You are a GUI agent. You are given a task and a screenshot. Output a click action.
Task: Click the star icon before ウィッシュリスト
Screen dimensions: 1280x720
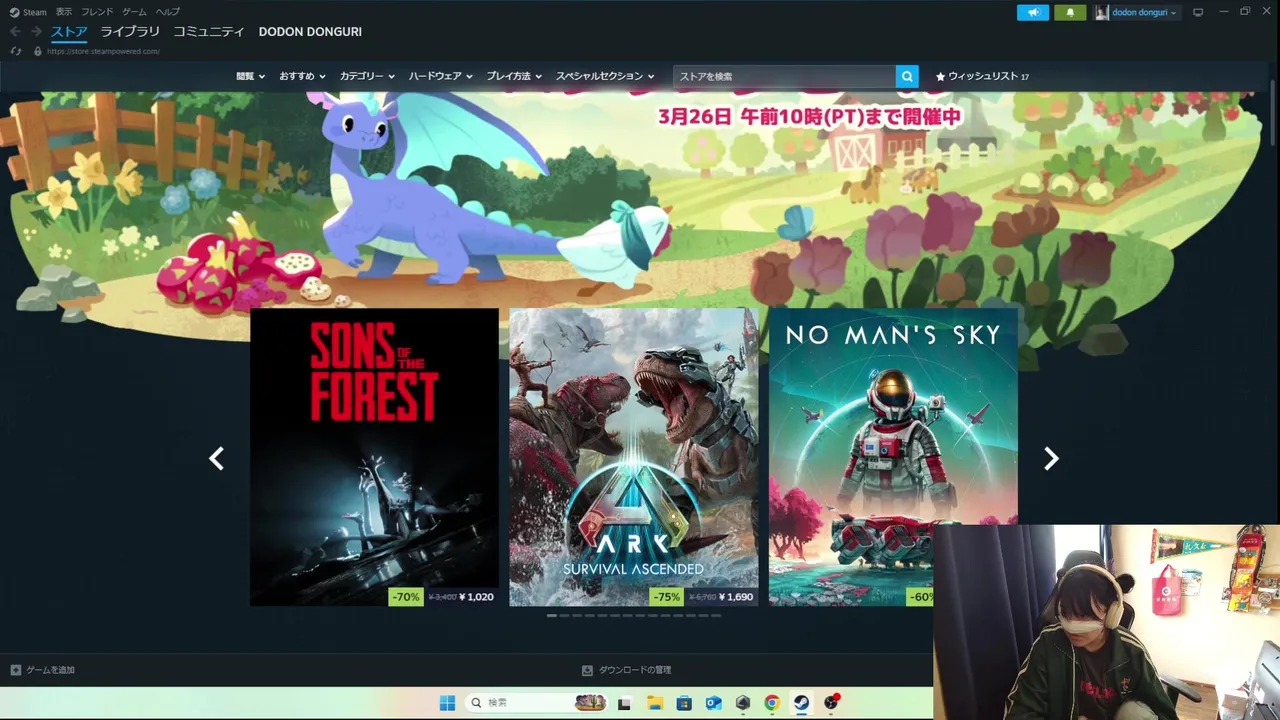[x=940, y=76]
